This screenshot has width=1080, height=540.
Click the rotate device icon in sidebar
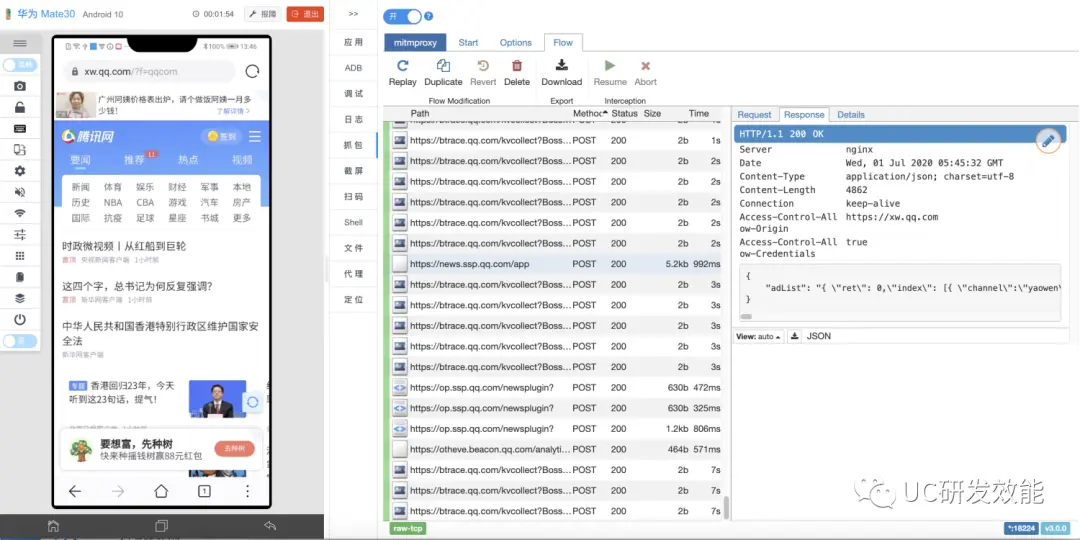[20, 150]
